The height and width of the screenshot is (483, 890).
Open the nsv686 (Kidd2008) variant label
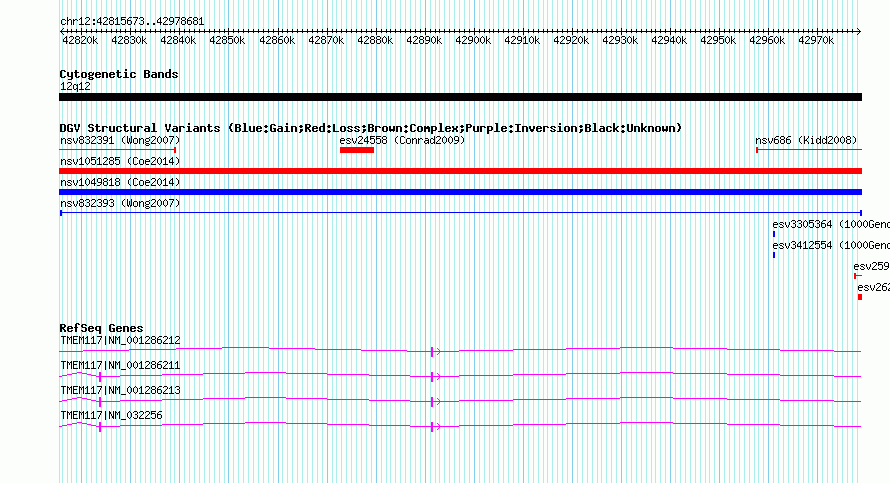point(806,140)
